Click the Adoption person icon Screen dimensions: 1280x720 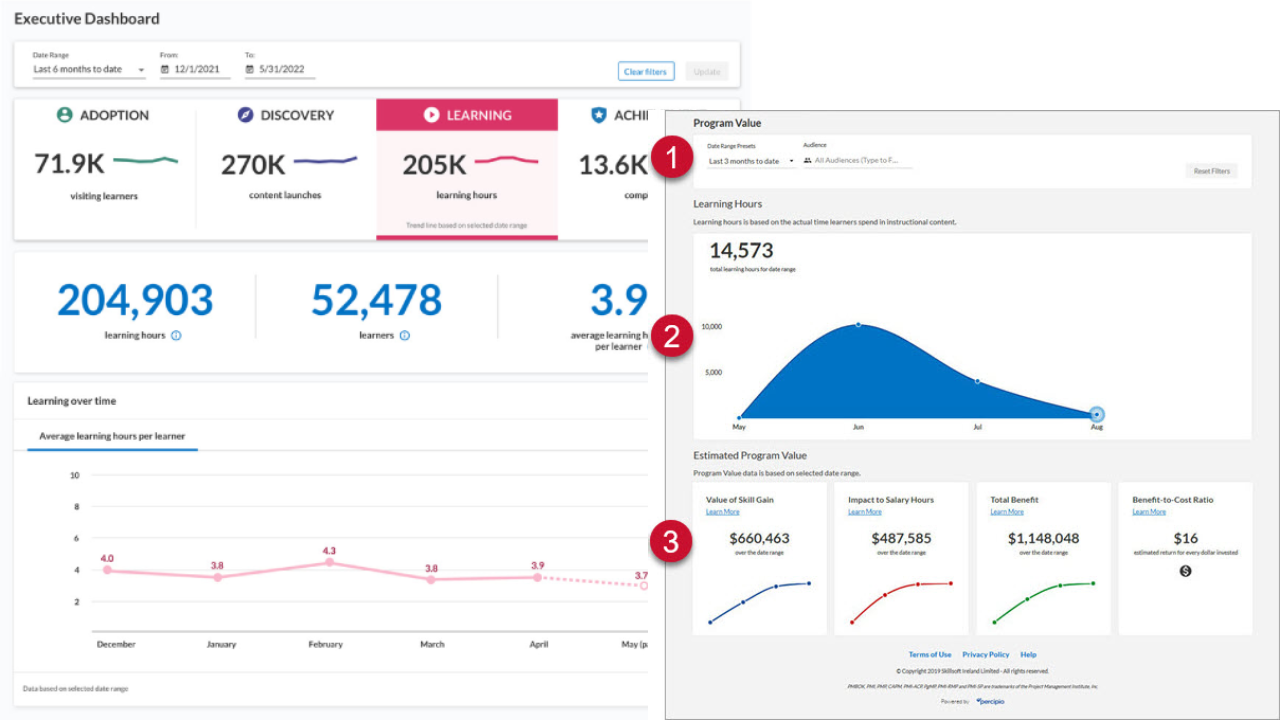[x=65, y=115]
